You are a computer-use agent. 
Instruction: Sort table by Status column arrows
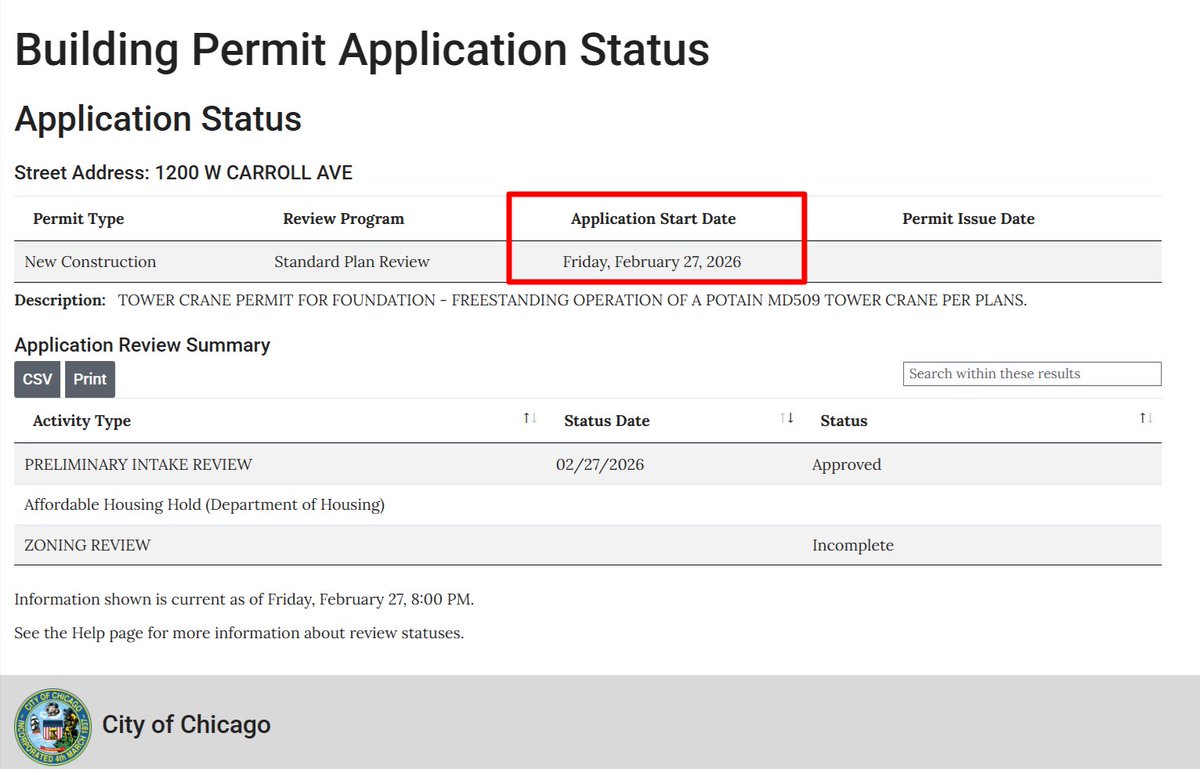1145,418
